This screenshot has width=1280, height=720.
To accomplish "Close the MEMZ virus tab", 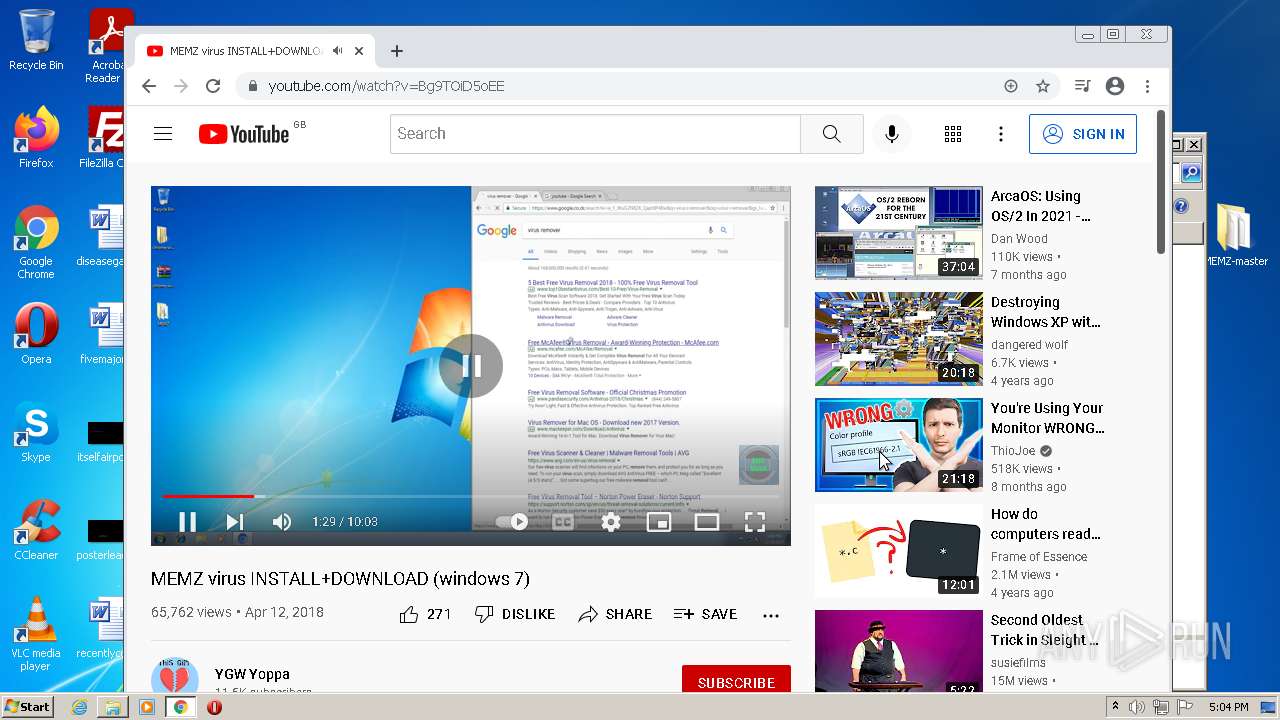I will pos(359,51).
